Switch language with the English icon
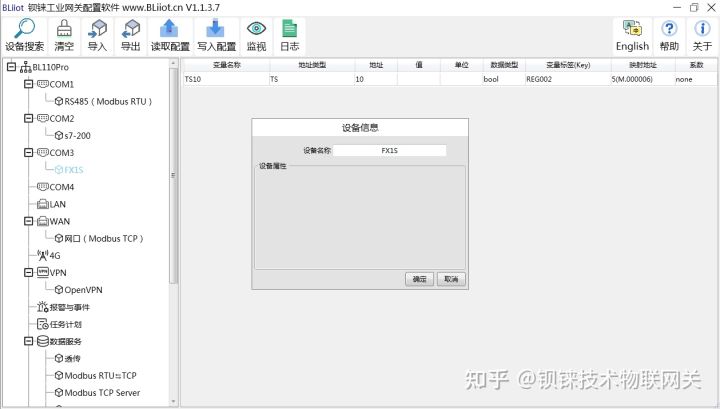This screenshot has width=720, height=409. 632,28
